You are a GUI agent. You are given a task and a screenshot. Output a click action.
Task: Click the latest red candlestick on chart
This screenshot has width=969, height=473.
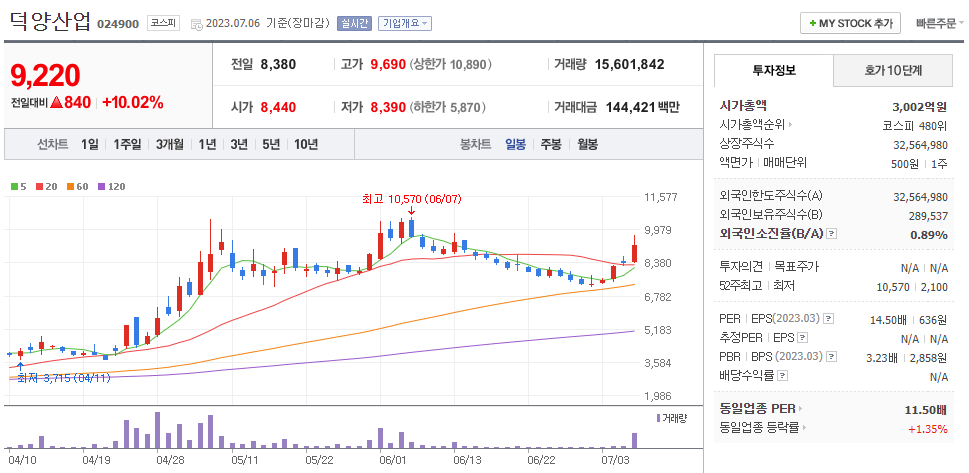(634, 250)
